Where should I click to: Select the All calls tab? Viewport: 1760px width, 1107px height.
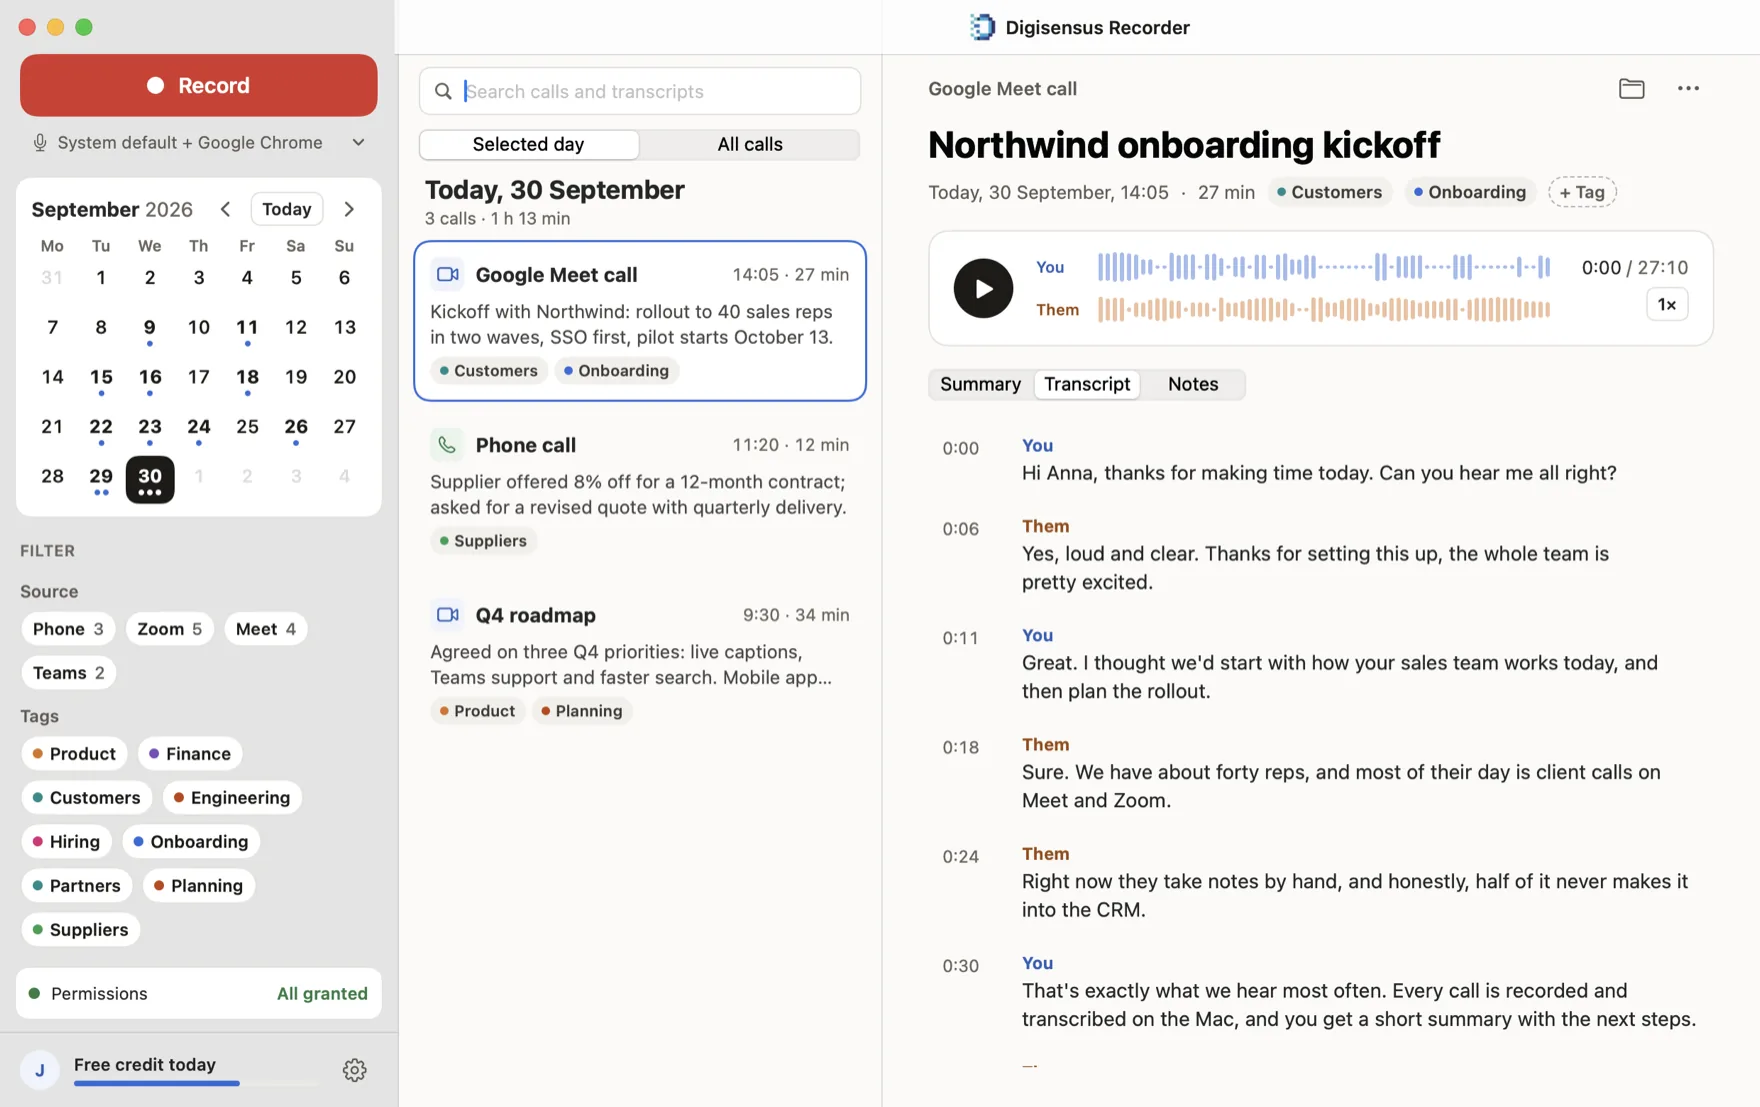749,144
